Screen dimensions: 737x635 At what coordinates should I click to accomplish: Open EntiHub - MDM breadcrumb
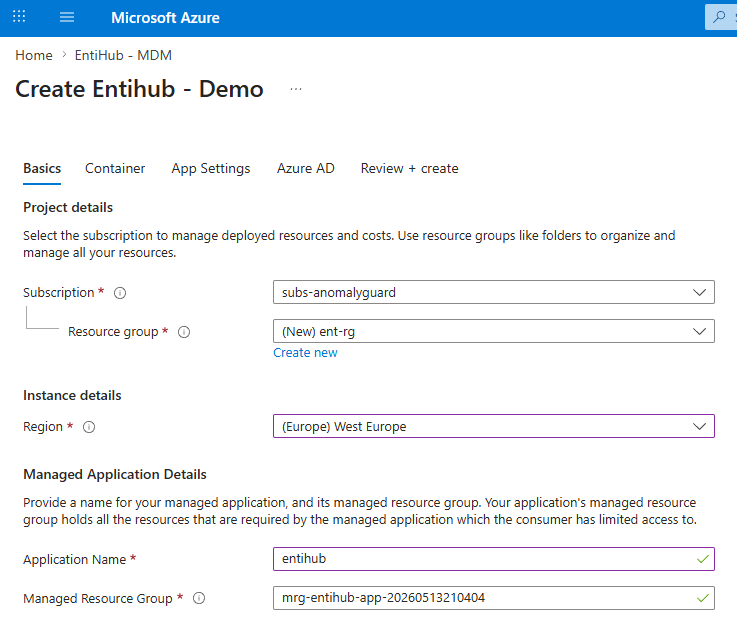(x=123, y=55)
